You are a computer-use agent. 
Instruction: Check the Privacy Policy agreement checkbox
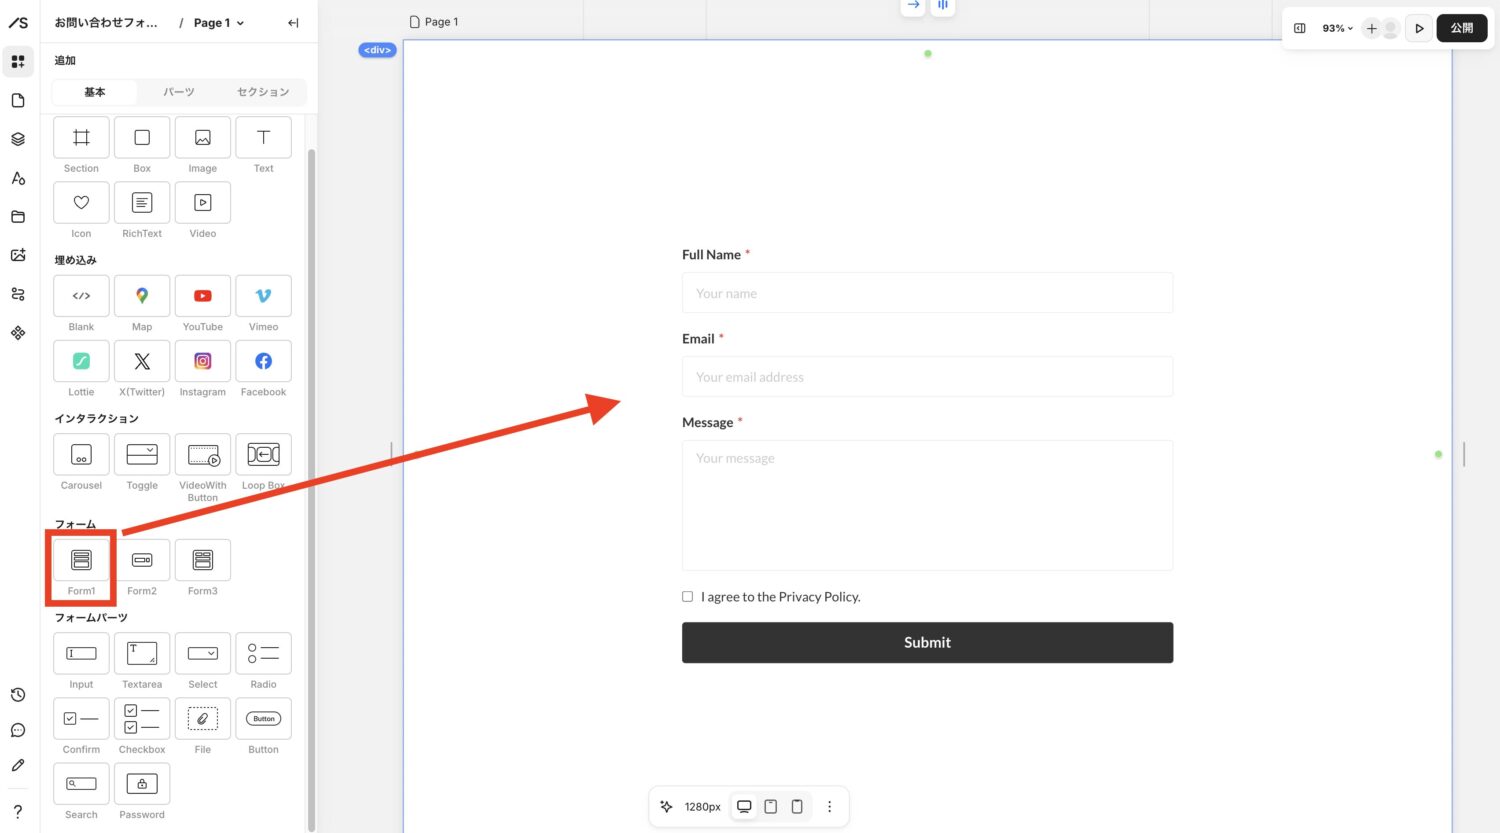[688, 597]
